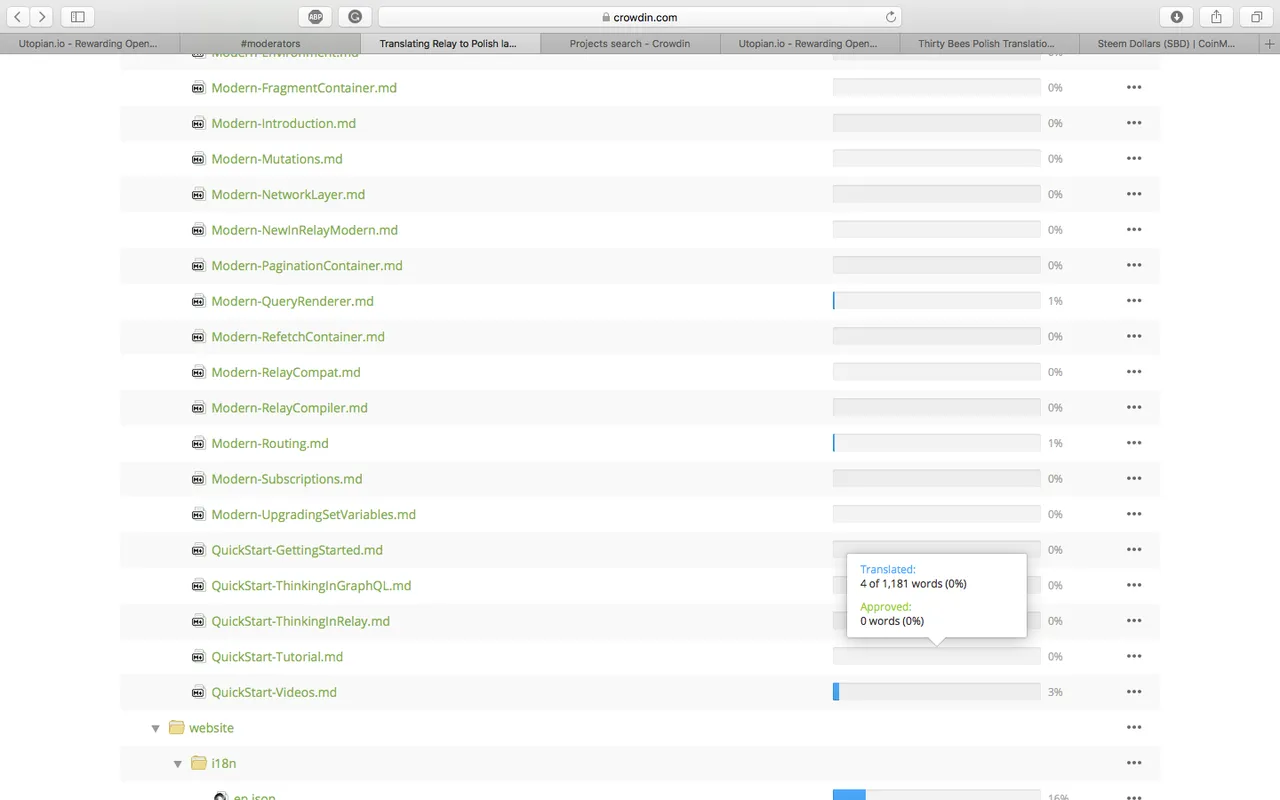This screenshot has width=1280, height=800.
Task: Open Modern-Subscriptions.md file
Action: (x=286, y=479)
